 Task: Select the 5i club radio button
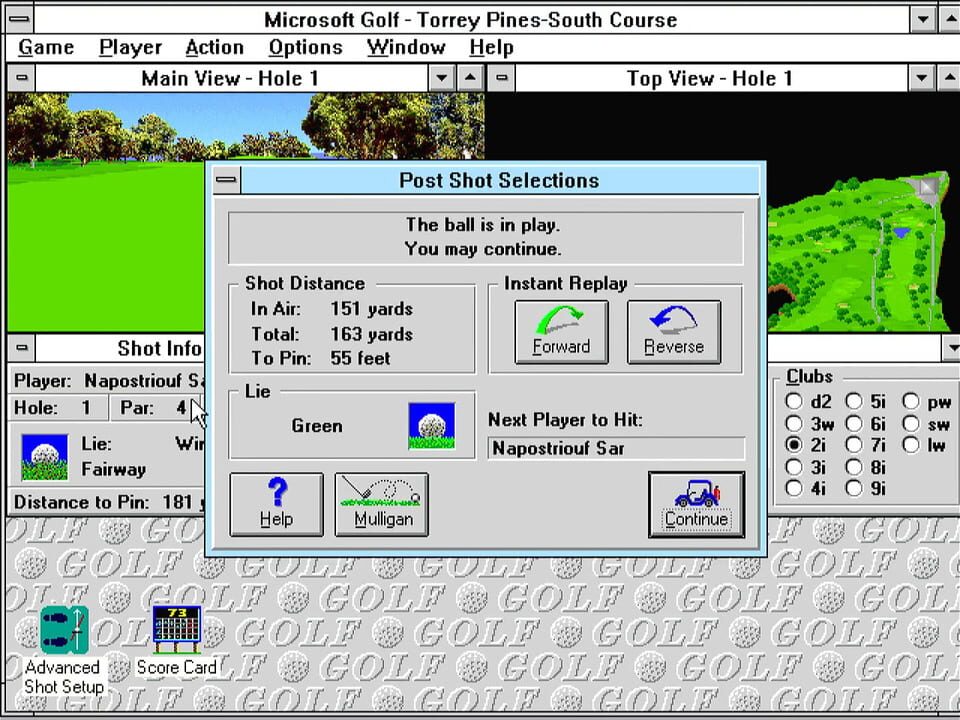(x=854, y=402)
